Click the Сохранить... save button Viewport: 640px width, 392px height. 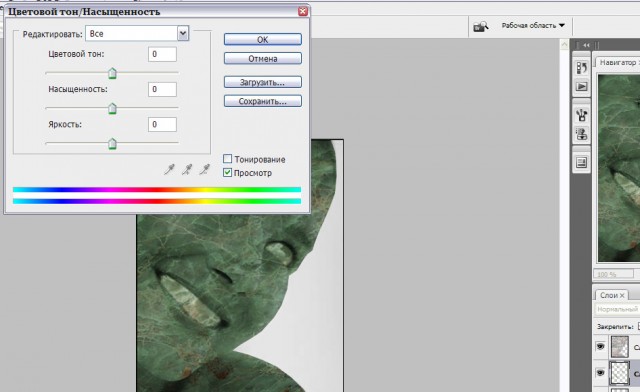coord(262,101)
